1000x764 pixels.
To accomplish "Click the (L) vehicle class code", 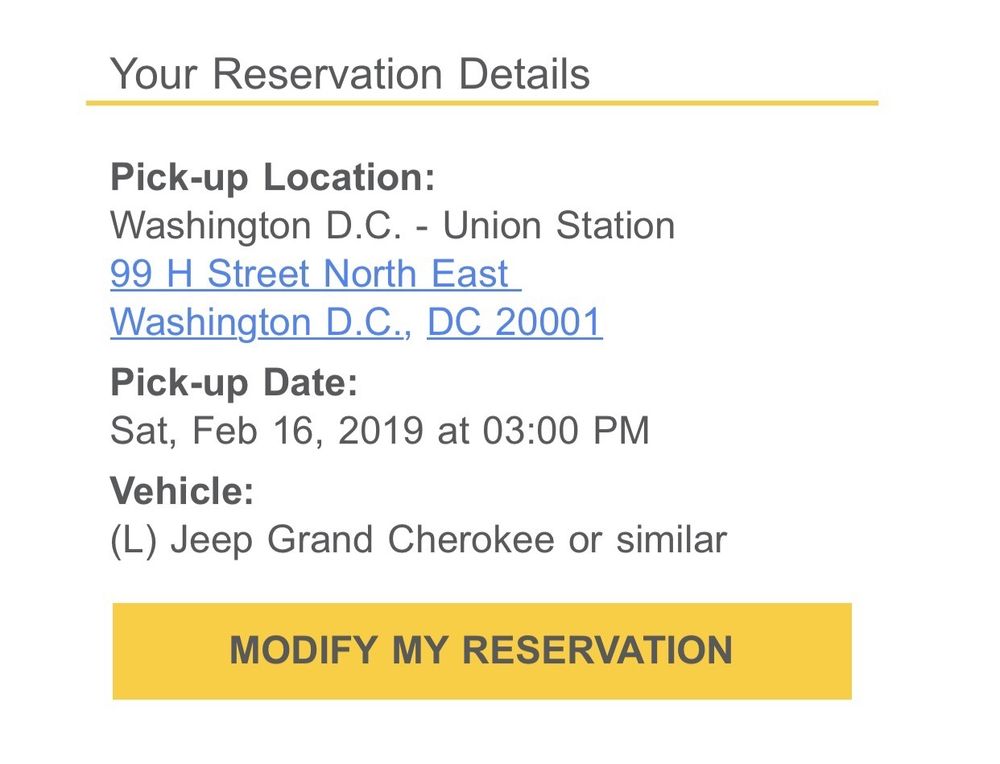I will (134, 540).
